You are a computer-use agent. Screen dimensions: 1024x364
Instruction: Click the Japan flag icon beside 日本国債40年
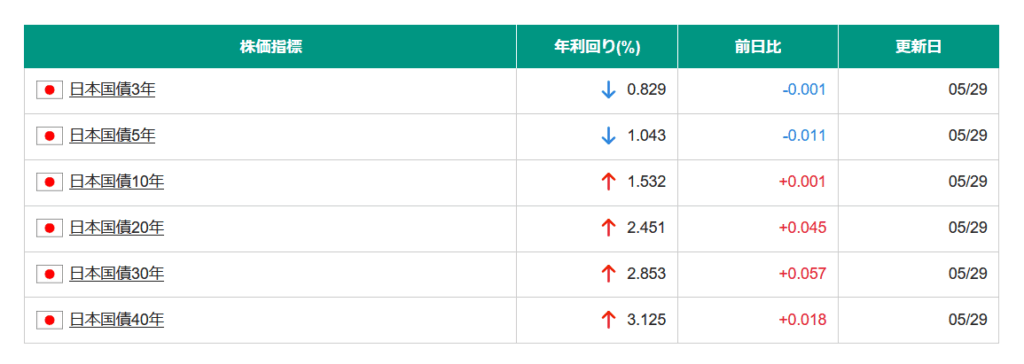pos(49,320)
